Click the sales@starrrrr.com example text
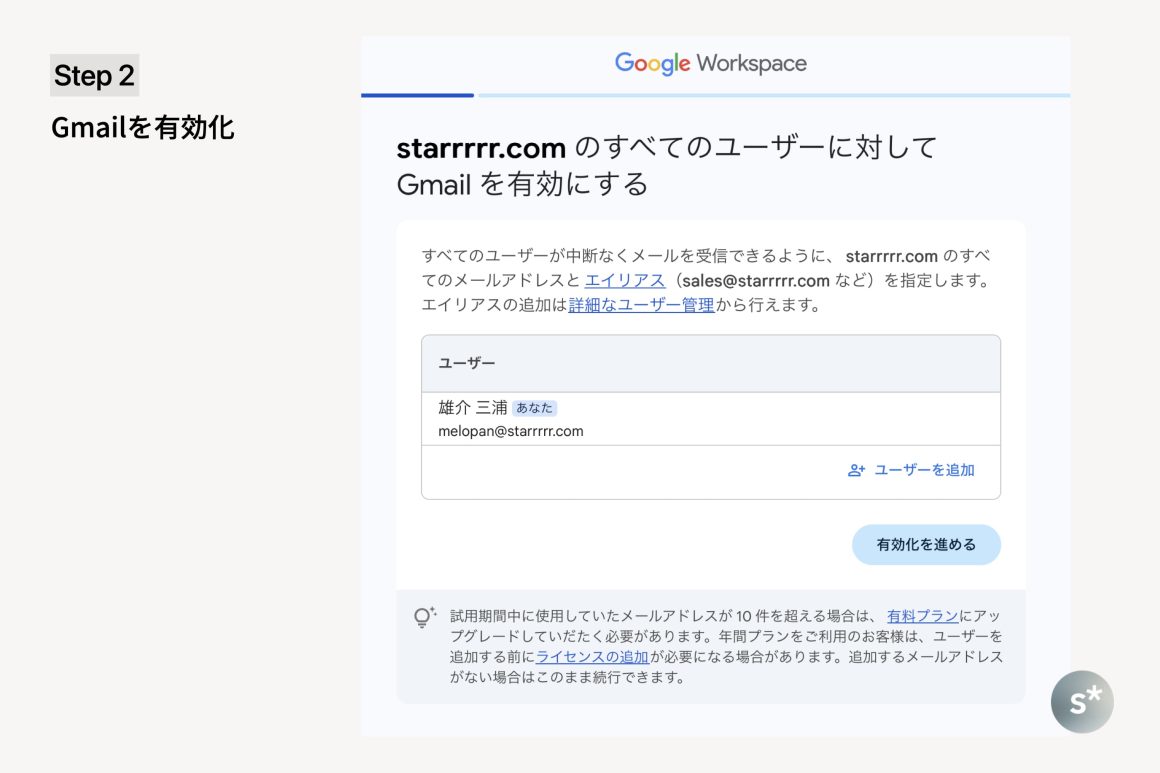This screenshot has width=1160, height=773. (x=756, y=281)
